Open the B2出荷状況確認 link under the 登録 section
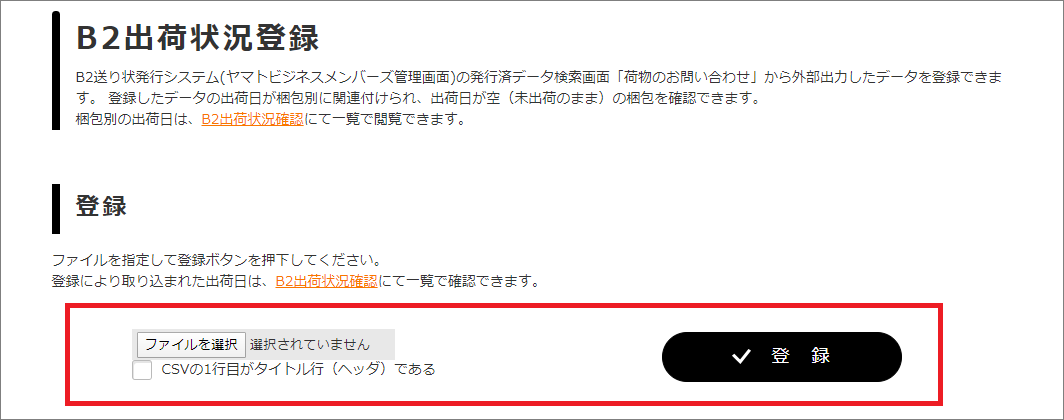The height and width of the screenshot is (420, 1064). tap(326, 280)
